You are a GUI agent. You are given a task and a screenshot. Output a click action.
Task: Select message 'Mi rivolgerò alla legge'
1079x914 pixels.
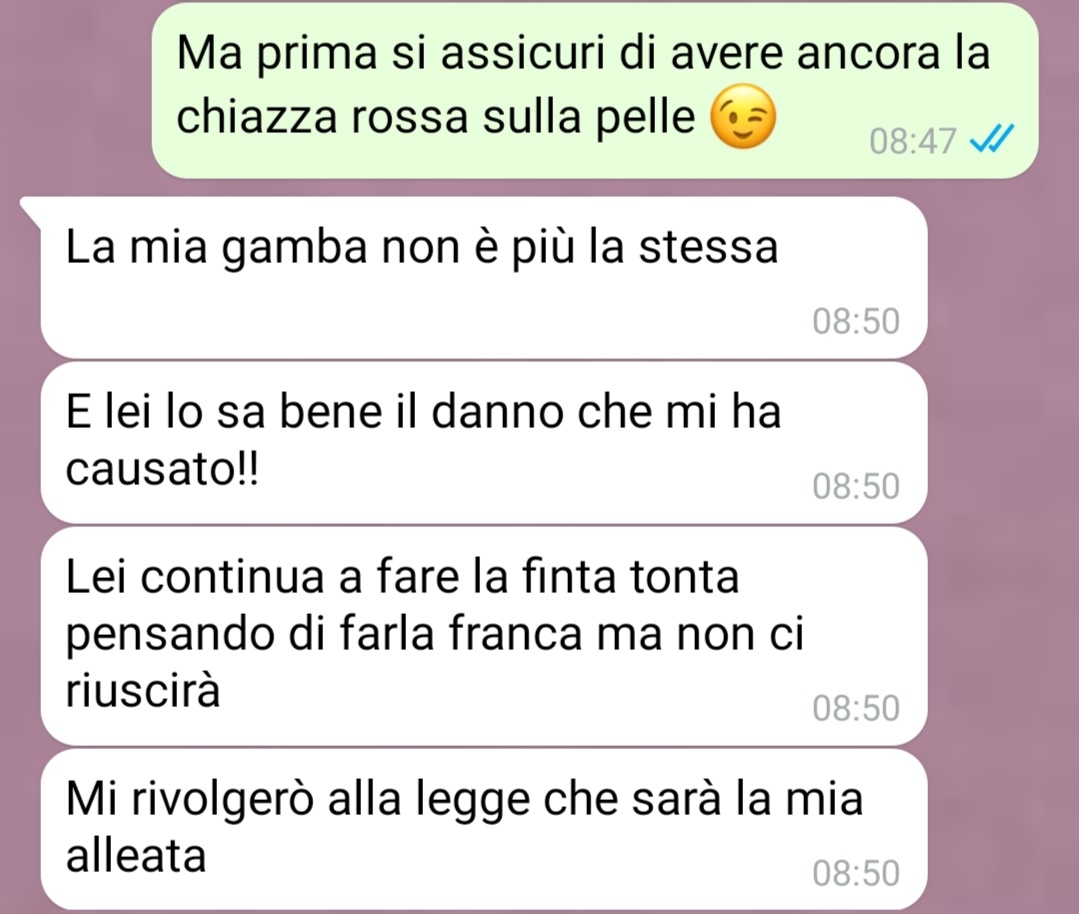(484, 829)
